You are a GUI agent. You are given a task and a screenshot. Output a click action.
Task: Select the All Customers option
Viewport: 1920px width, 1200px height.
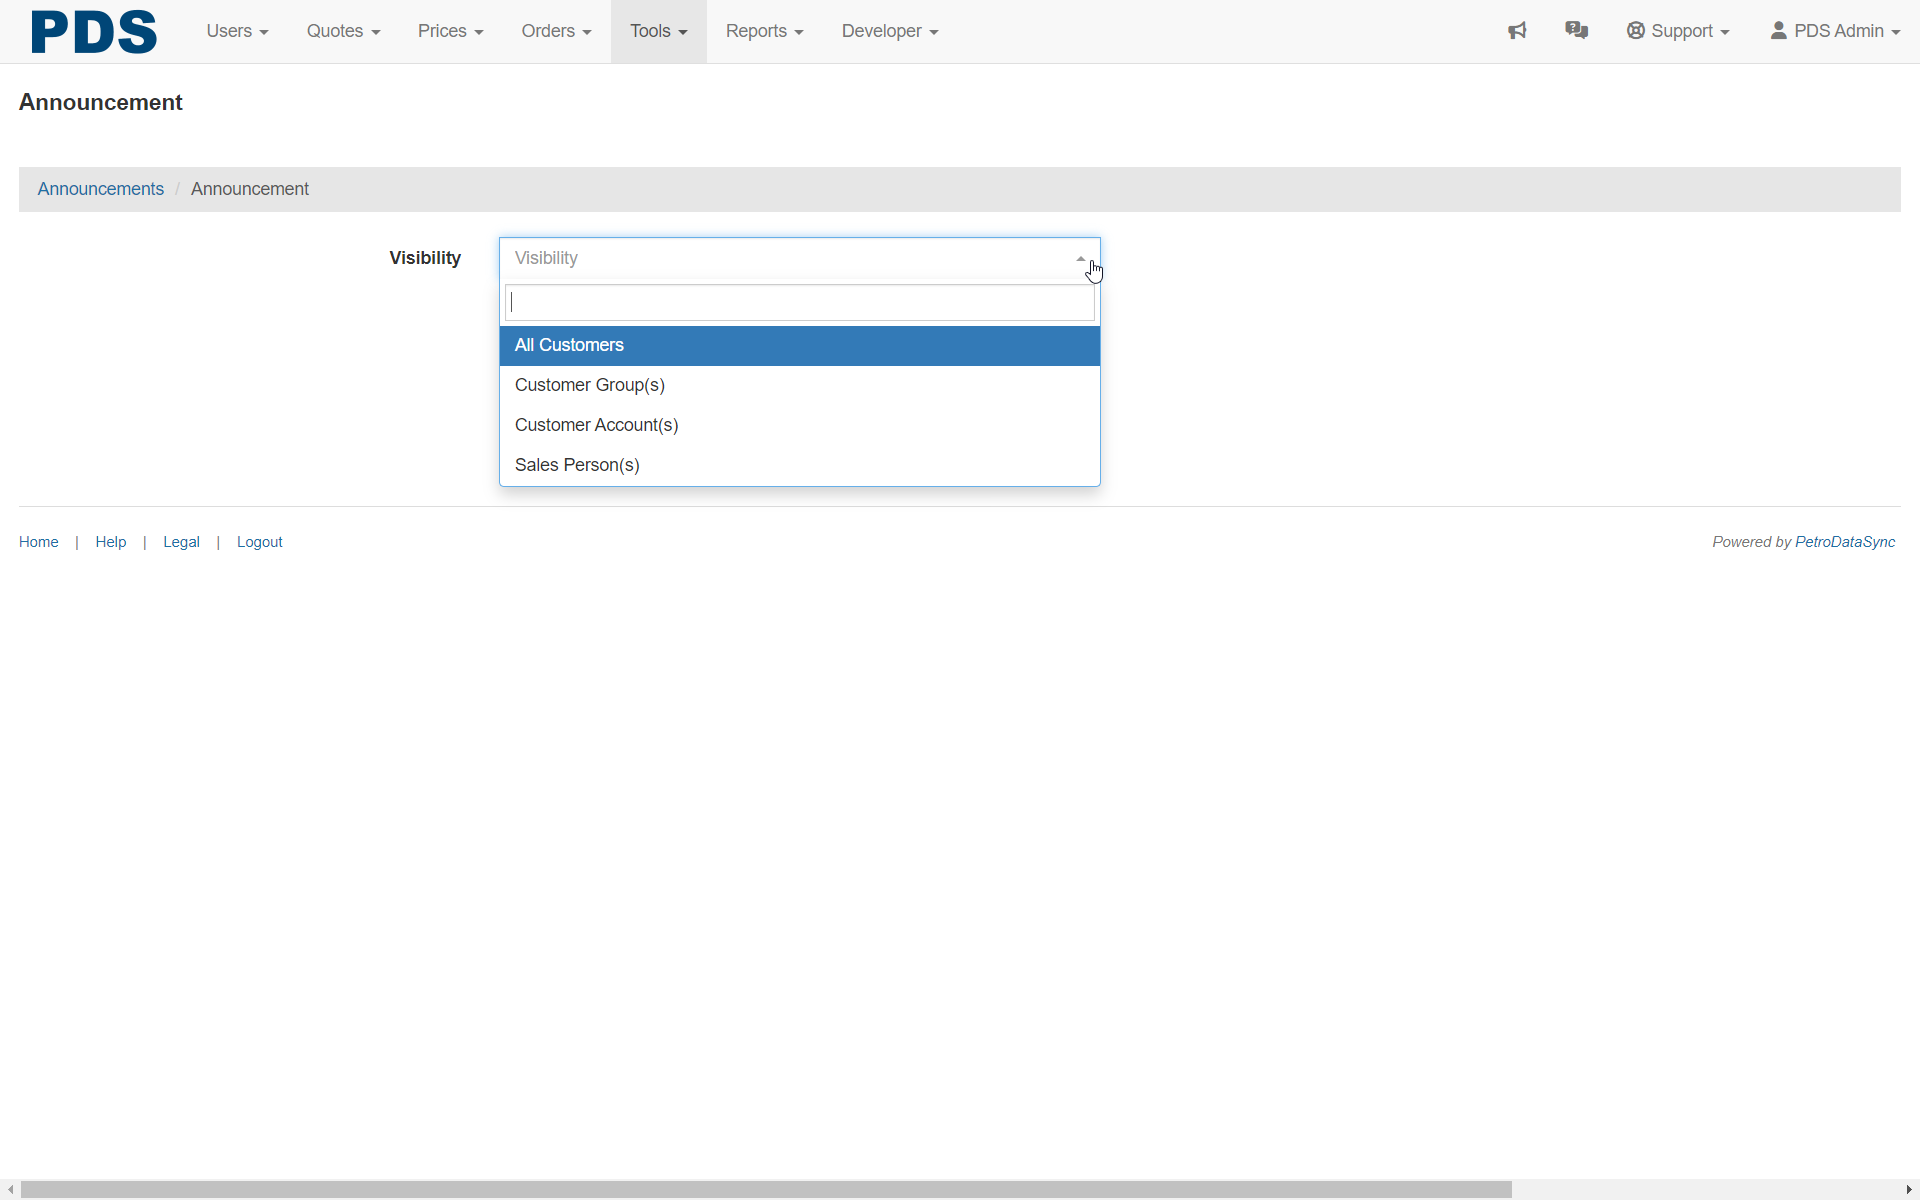click(x=799, y=345)
